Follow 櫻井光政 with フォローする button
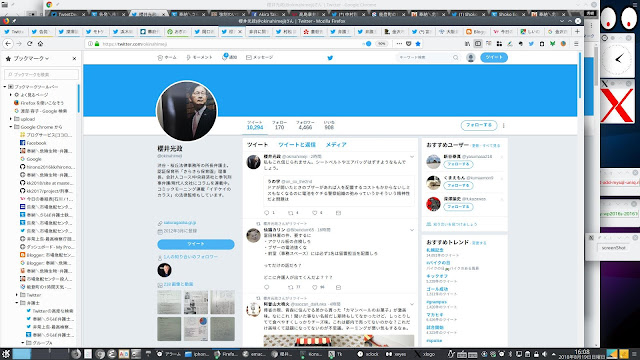This screenshot has height=360, width=640. [479, 125]
